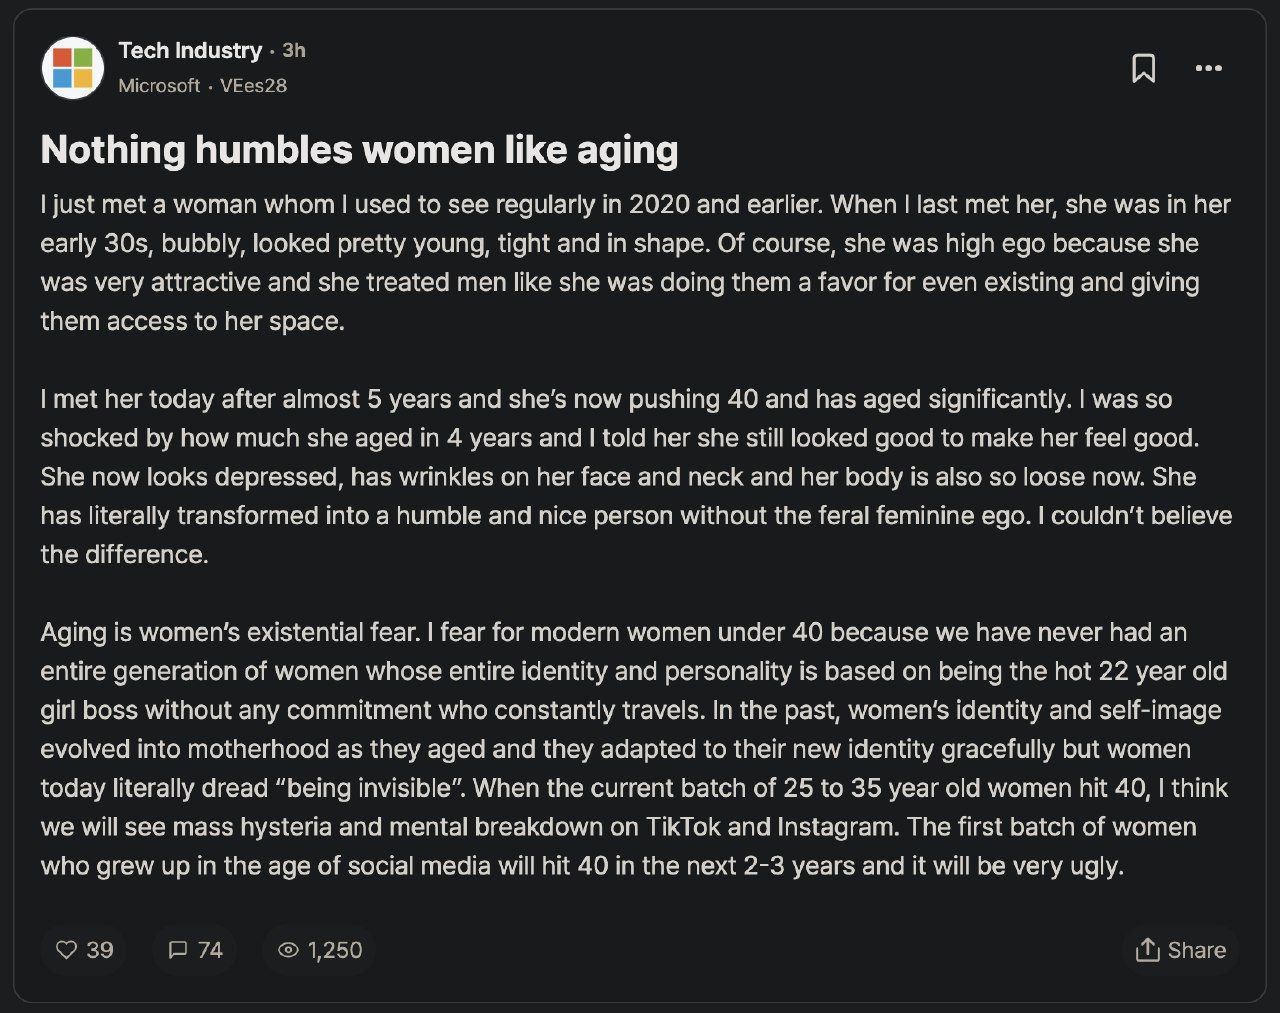Viewport: 1280px width, 1013px height.
Task: Open comments via the speech bubble icon
Action: click(178, 950)
